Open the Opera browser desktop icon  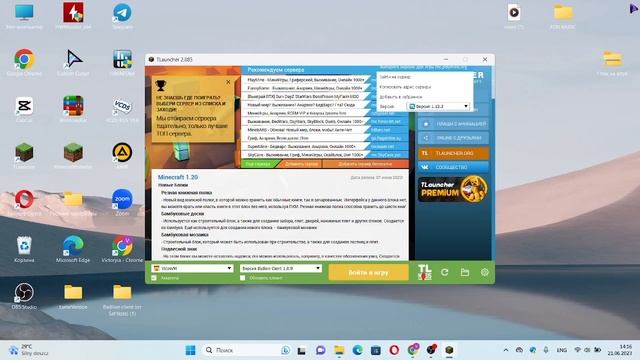pyautogui.click(x=24, y=202)
